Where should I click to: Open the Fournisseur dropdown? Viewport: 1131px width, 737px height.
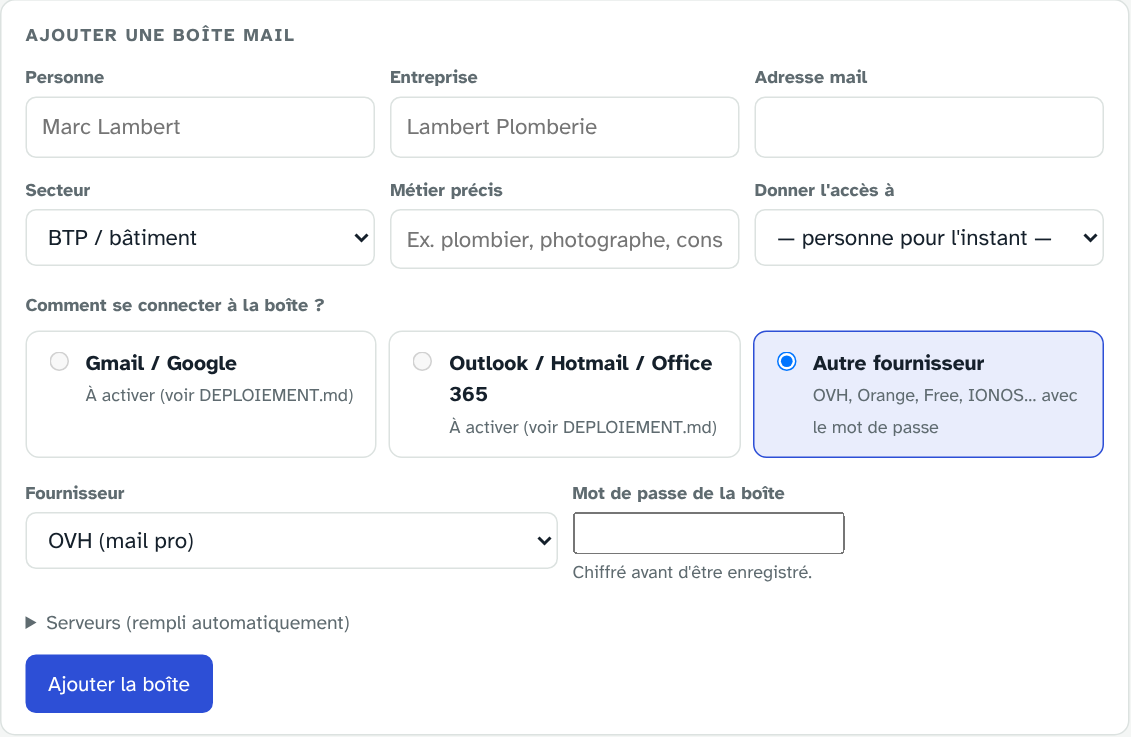point(291,541)
